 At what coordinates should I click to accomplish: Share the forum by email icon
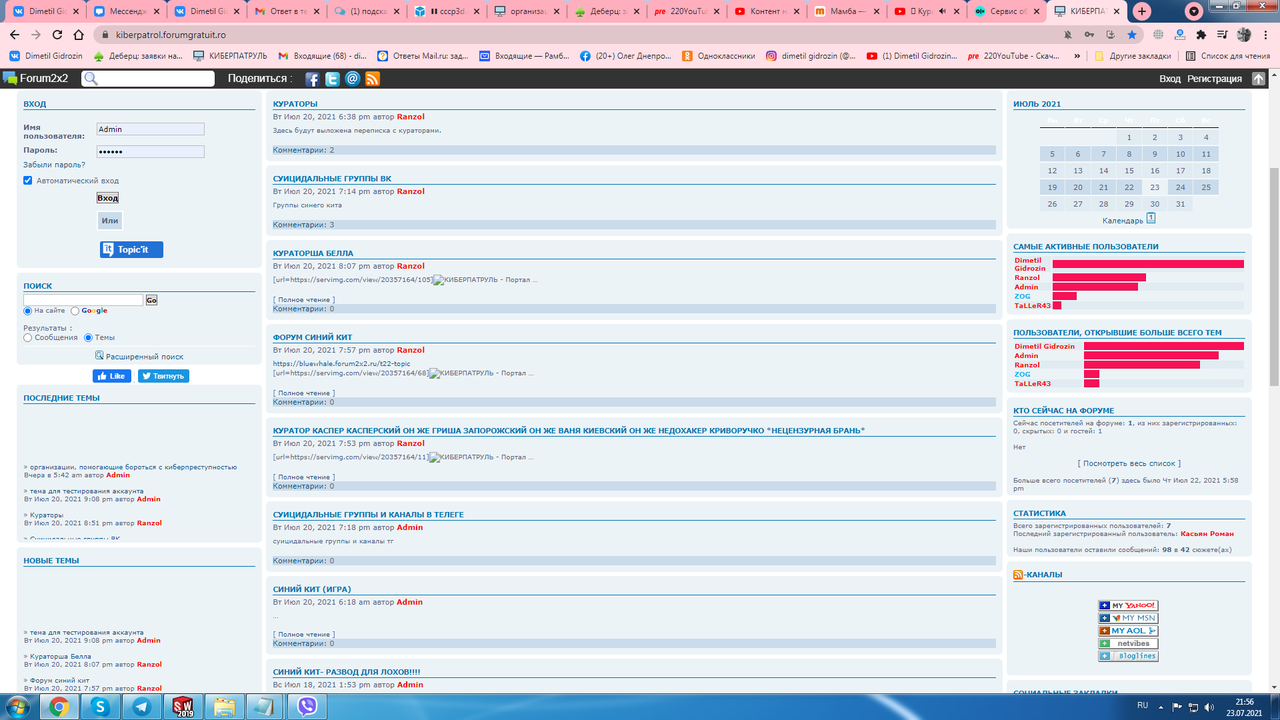[x=352, y=79]
